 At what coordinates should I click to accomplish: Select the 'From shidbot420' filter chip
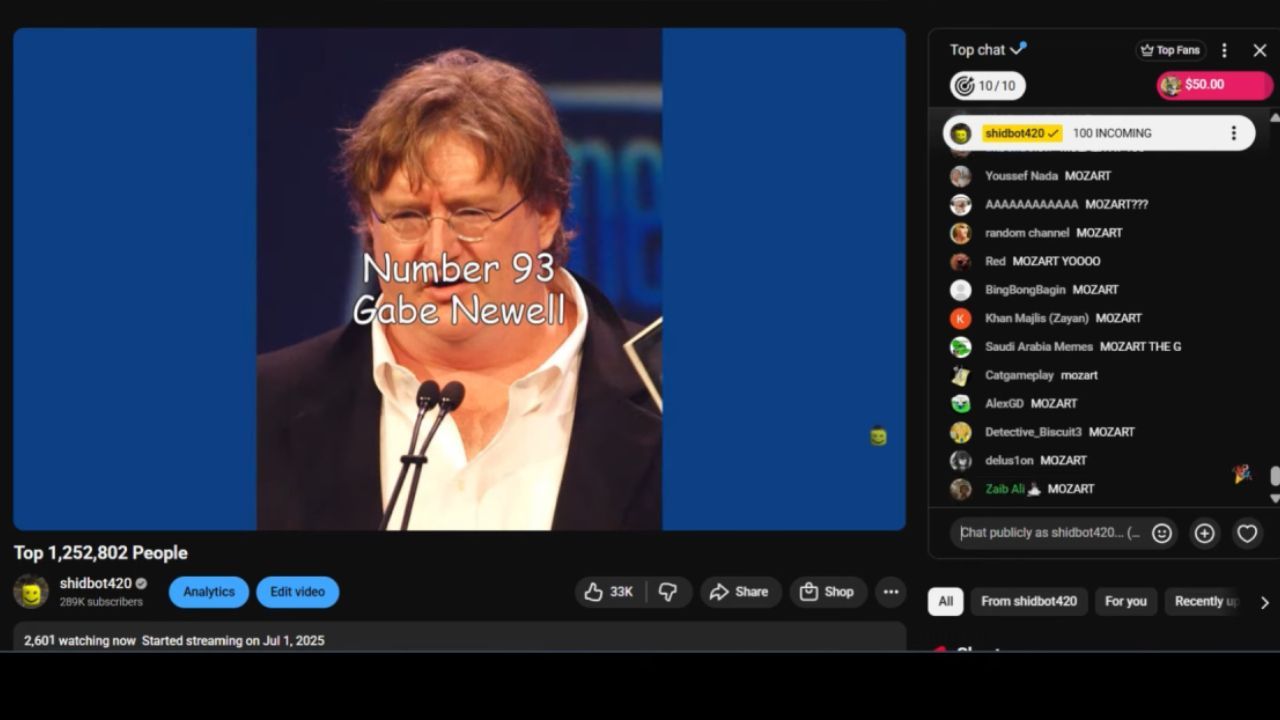(1028, 601)
